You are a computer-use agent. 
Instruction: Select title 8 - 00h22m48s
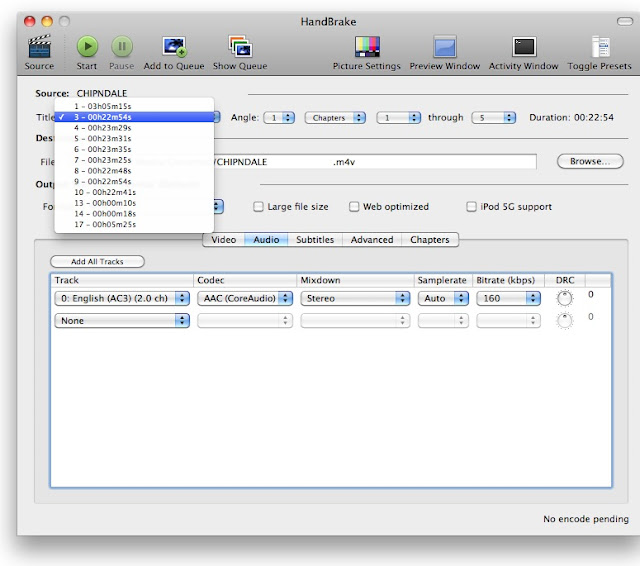click(x=134, y=171)
